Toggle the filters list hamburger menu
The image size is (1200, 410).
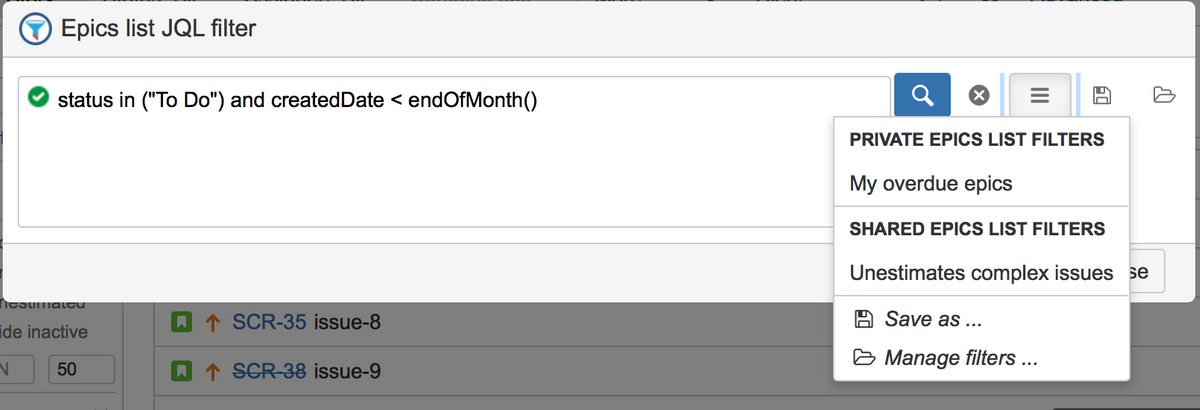click(1040, 96)
